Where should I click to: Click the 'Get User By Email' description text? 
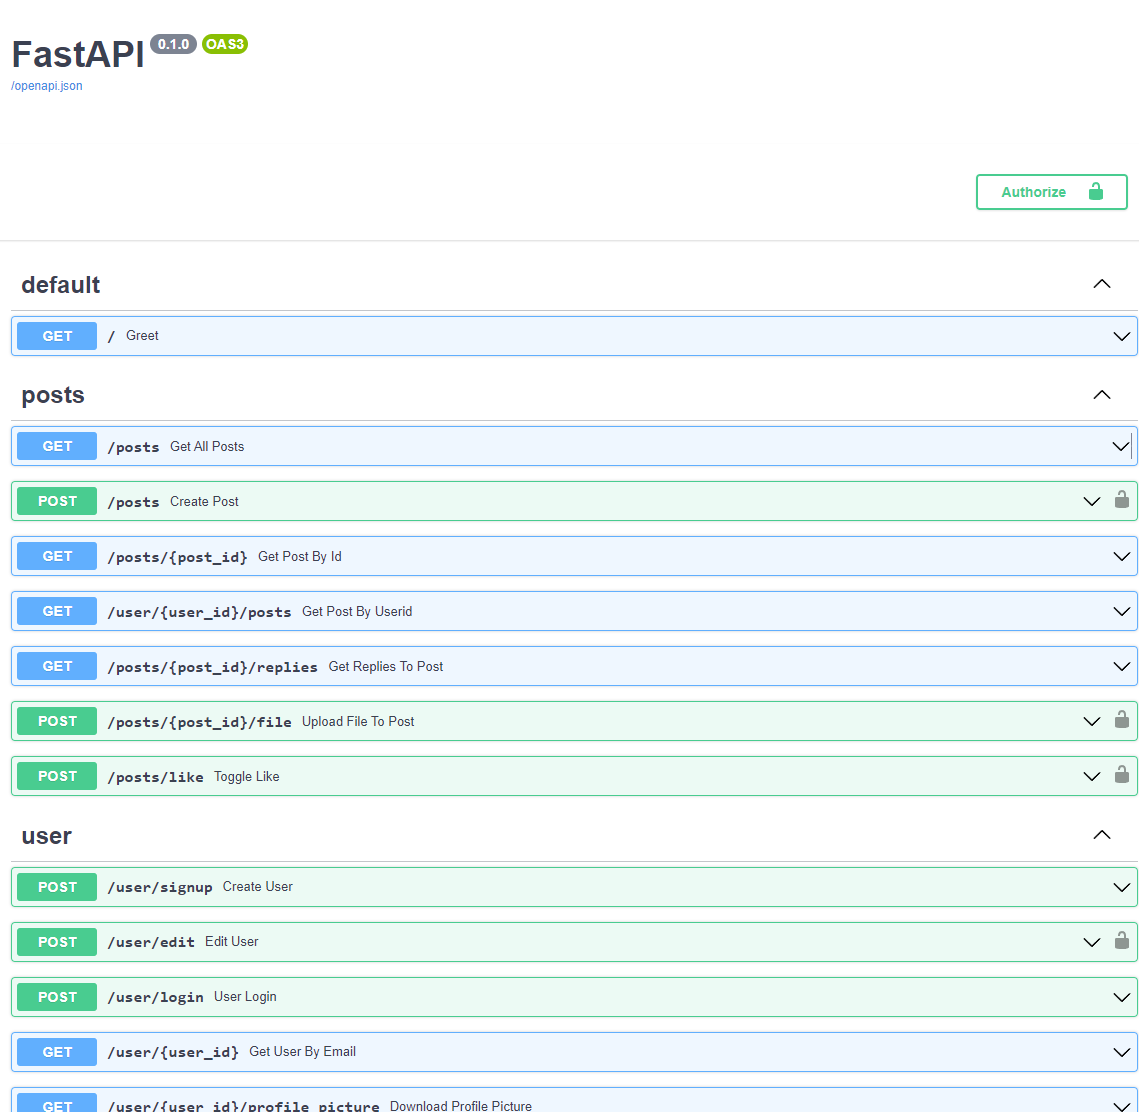pos(302,1052)
